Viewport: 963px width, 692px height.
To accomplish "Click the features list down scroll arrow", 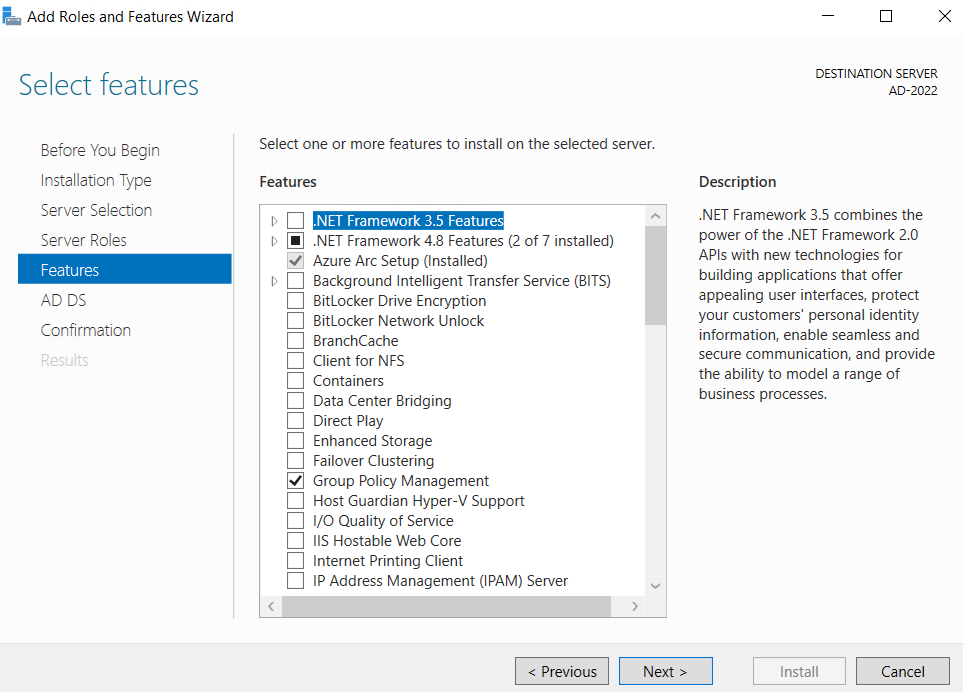I will pos(656,587).
